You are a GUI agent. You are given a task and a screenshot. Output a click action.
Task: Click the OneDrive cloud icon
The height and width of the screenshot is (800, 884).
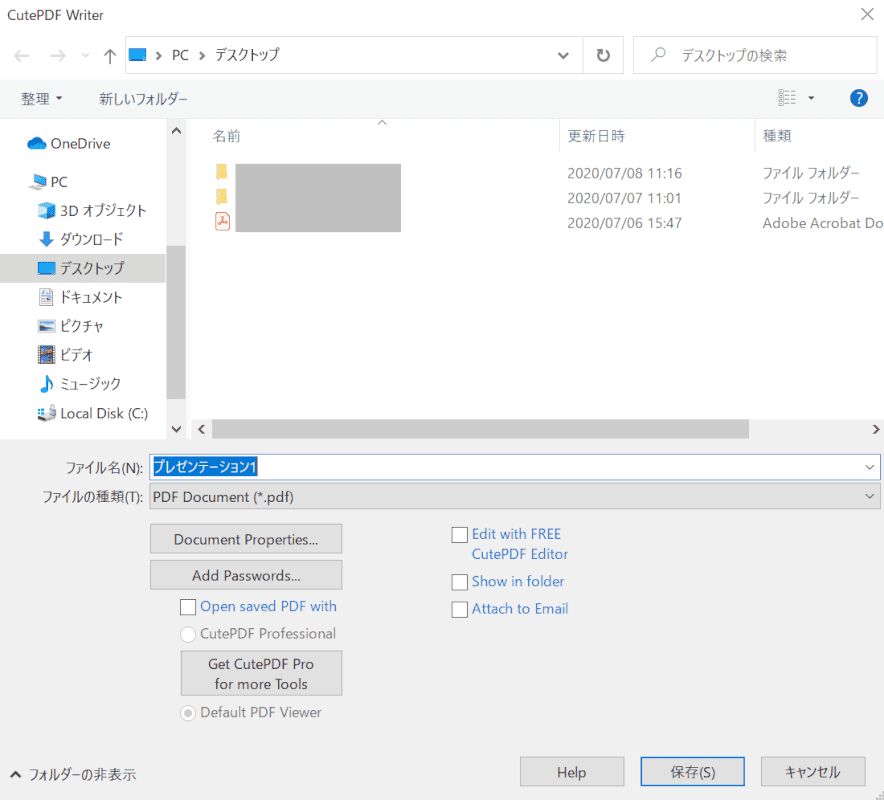(37, 143)
